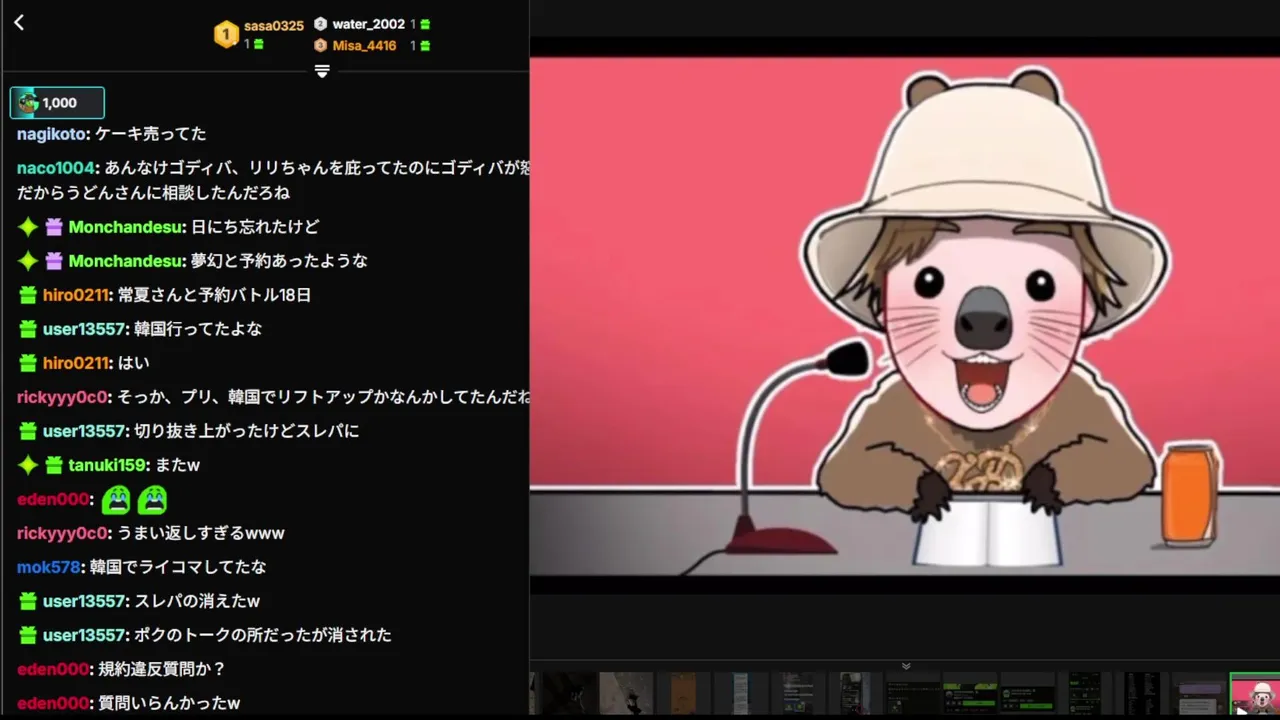The width and height of the screenshot is (1280, 720).
Task: Click the purple gift badge on first Monchandesu message
Action: 54,228
